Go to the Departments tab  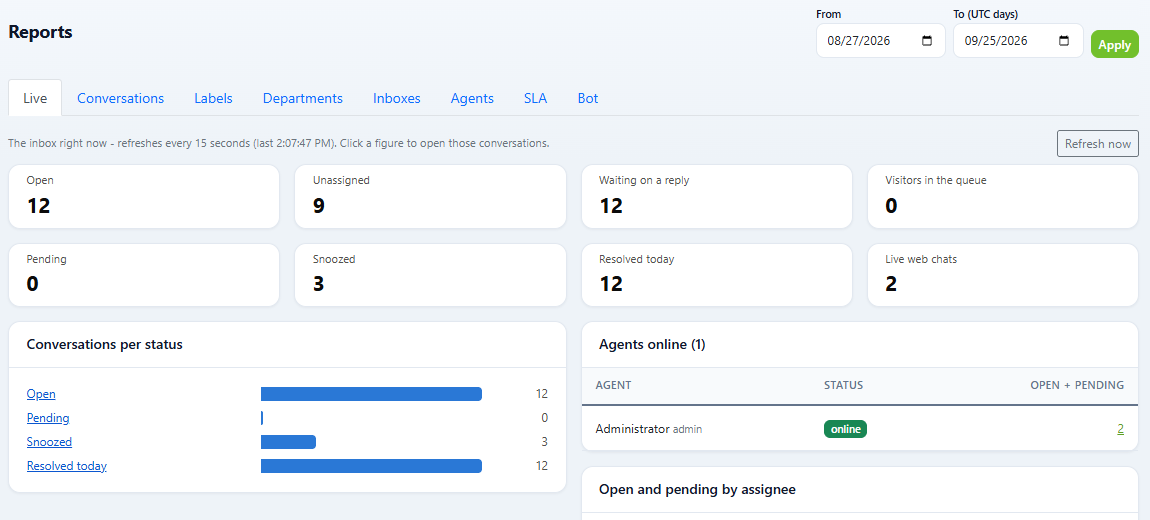(303, 98)
